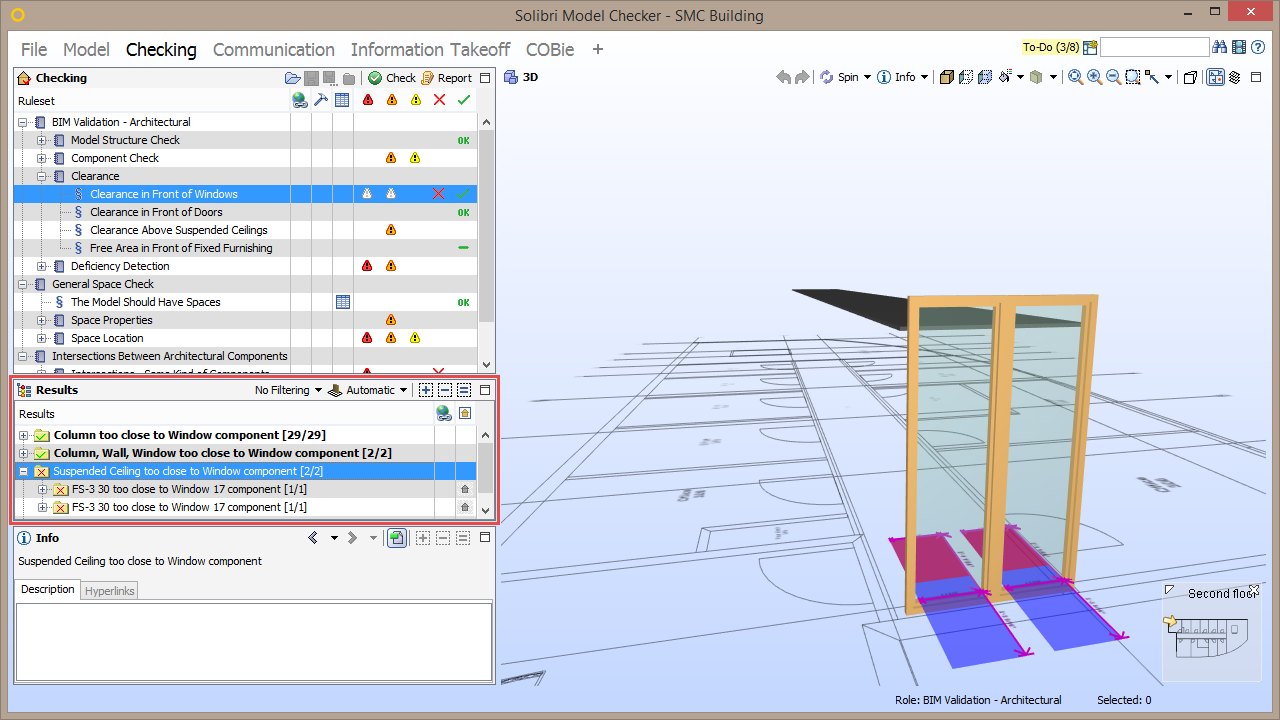This screenshot has width=1280, height=720.
Task: Toggle the yellow low severity filter
Action: click(x=415, y=100)
